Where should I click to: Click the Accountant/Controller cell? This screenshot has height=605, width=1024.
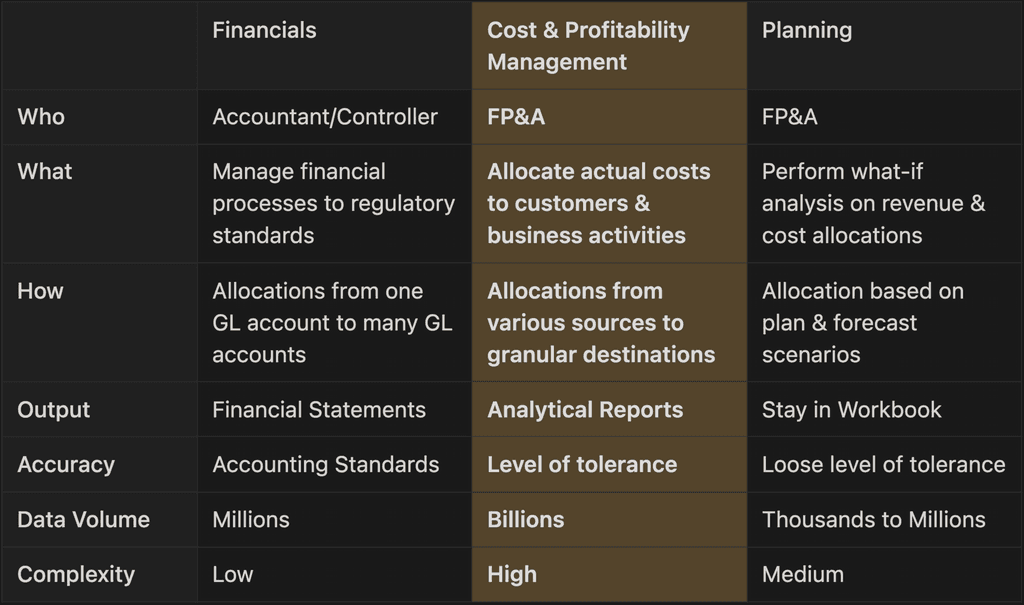(x=325, y=117)
